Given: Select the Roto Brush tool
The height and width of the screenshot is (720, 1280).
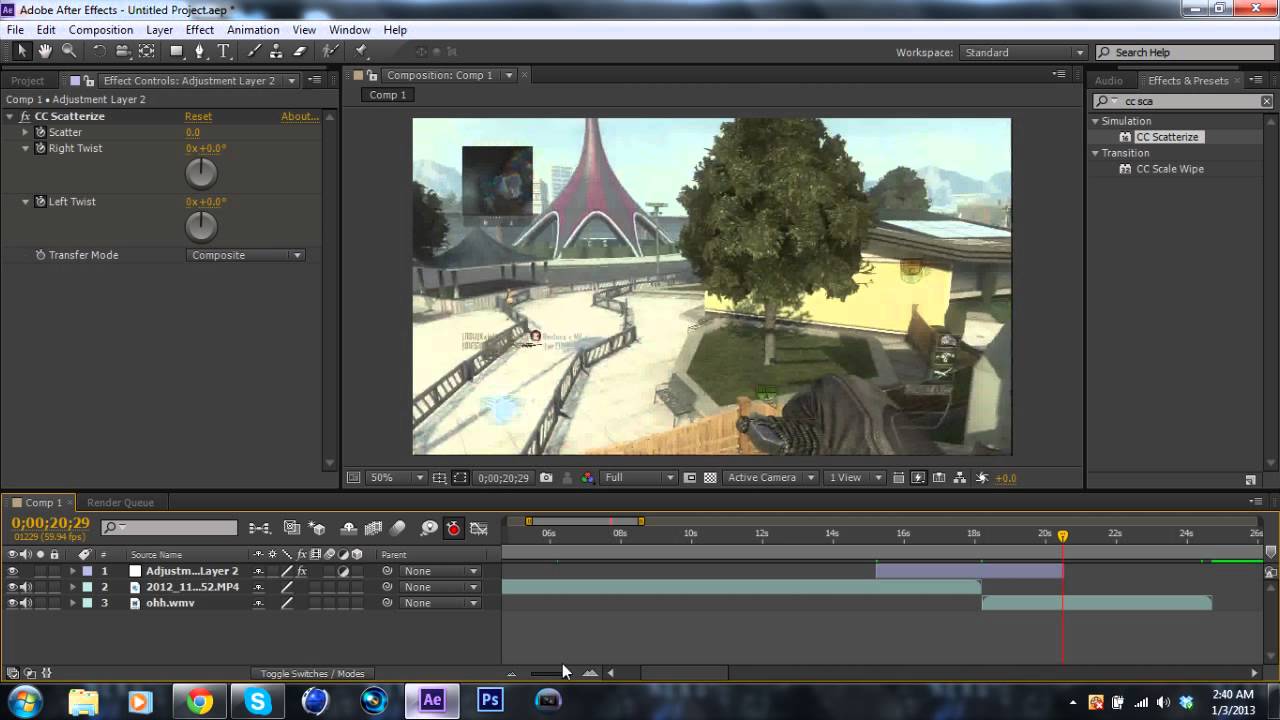Looking at the screenshot, I should 330,51.
